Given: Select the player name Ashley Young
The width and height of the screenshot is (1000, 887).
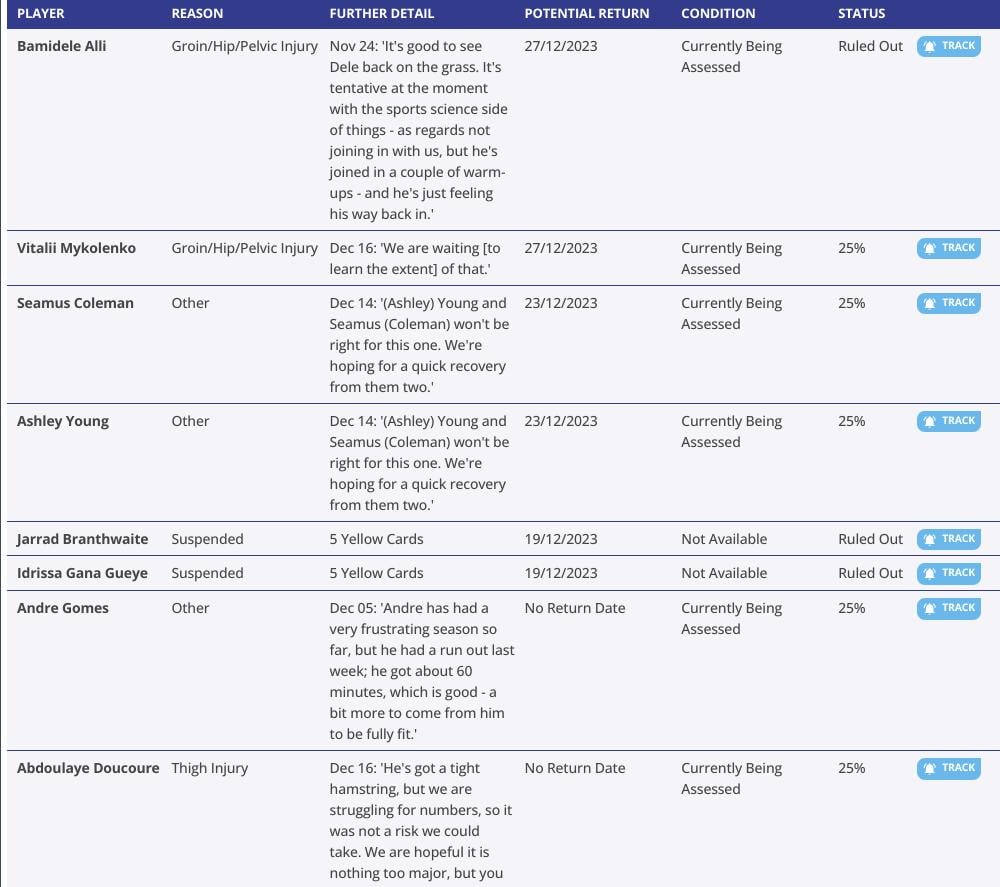Looking at the screenshot, I should 63,422.
